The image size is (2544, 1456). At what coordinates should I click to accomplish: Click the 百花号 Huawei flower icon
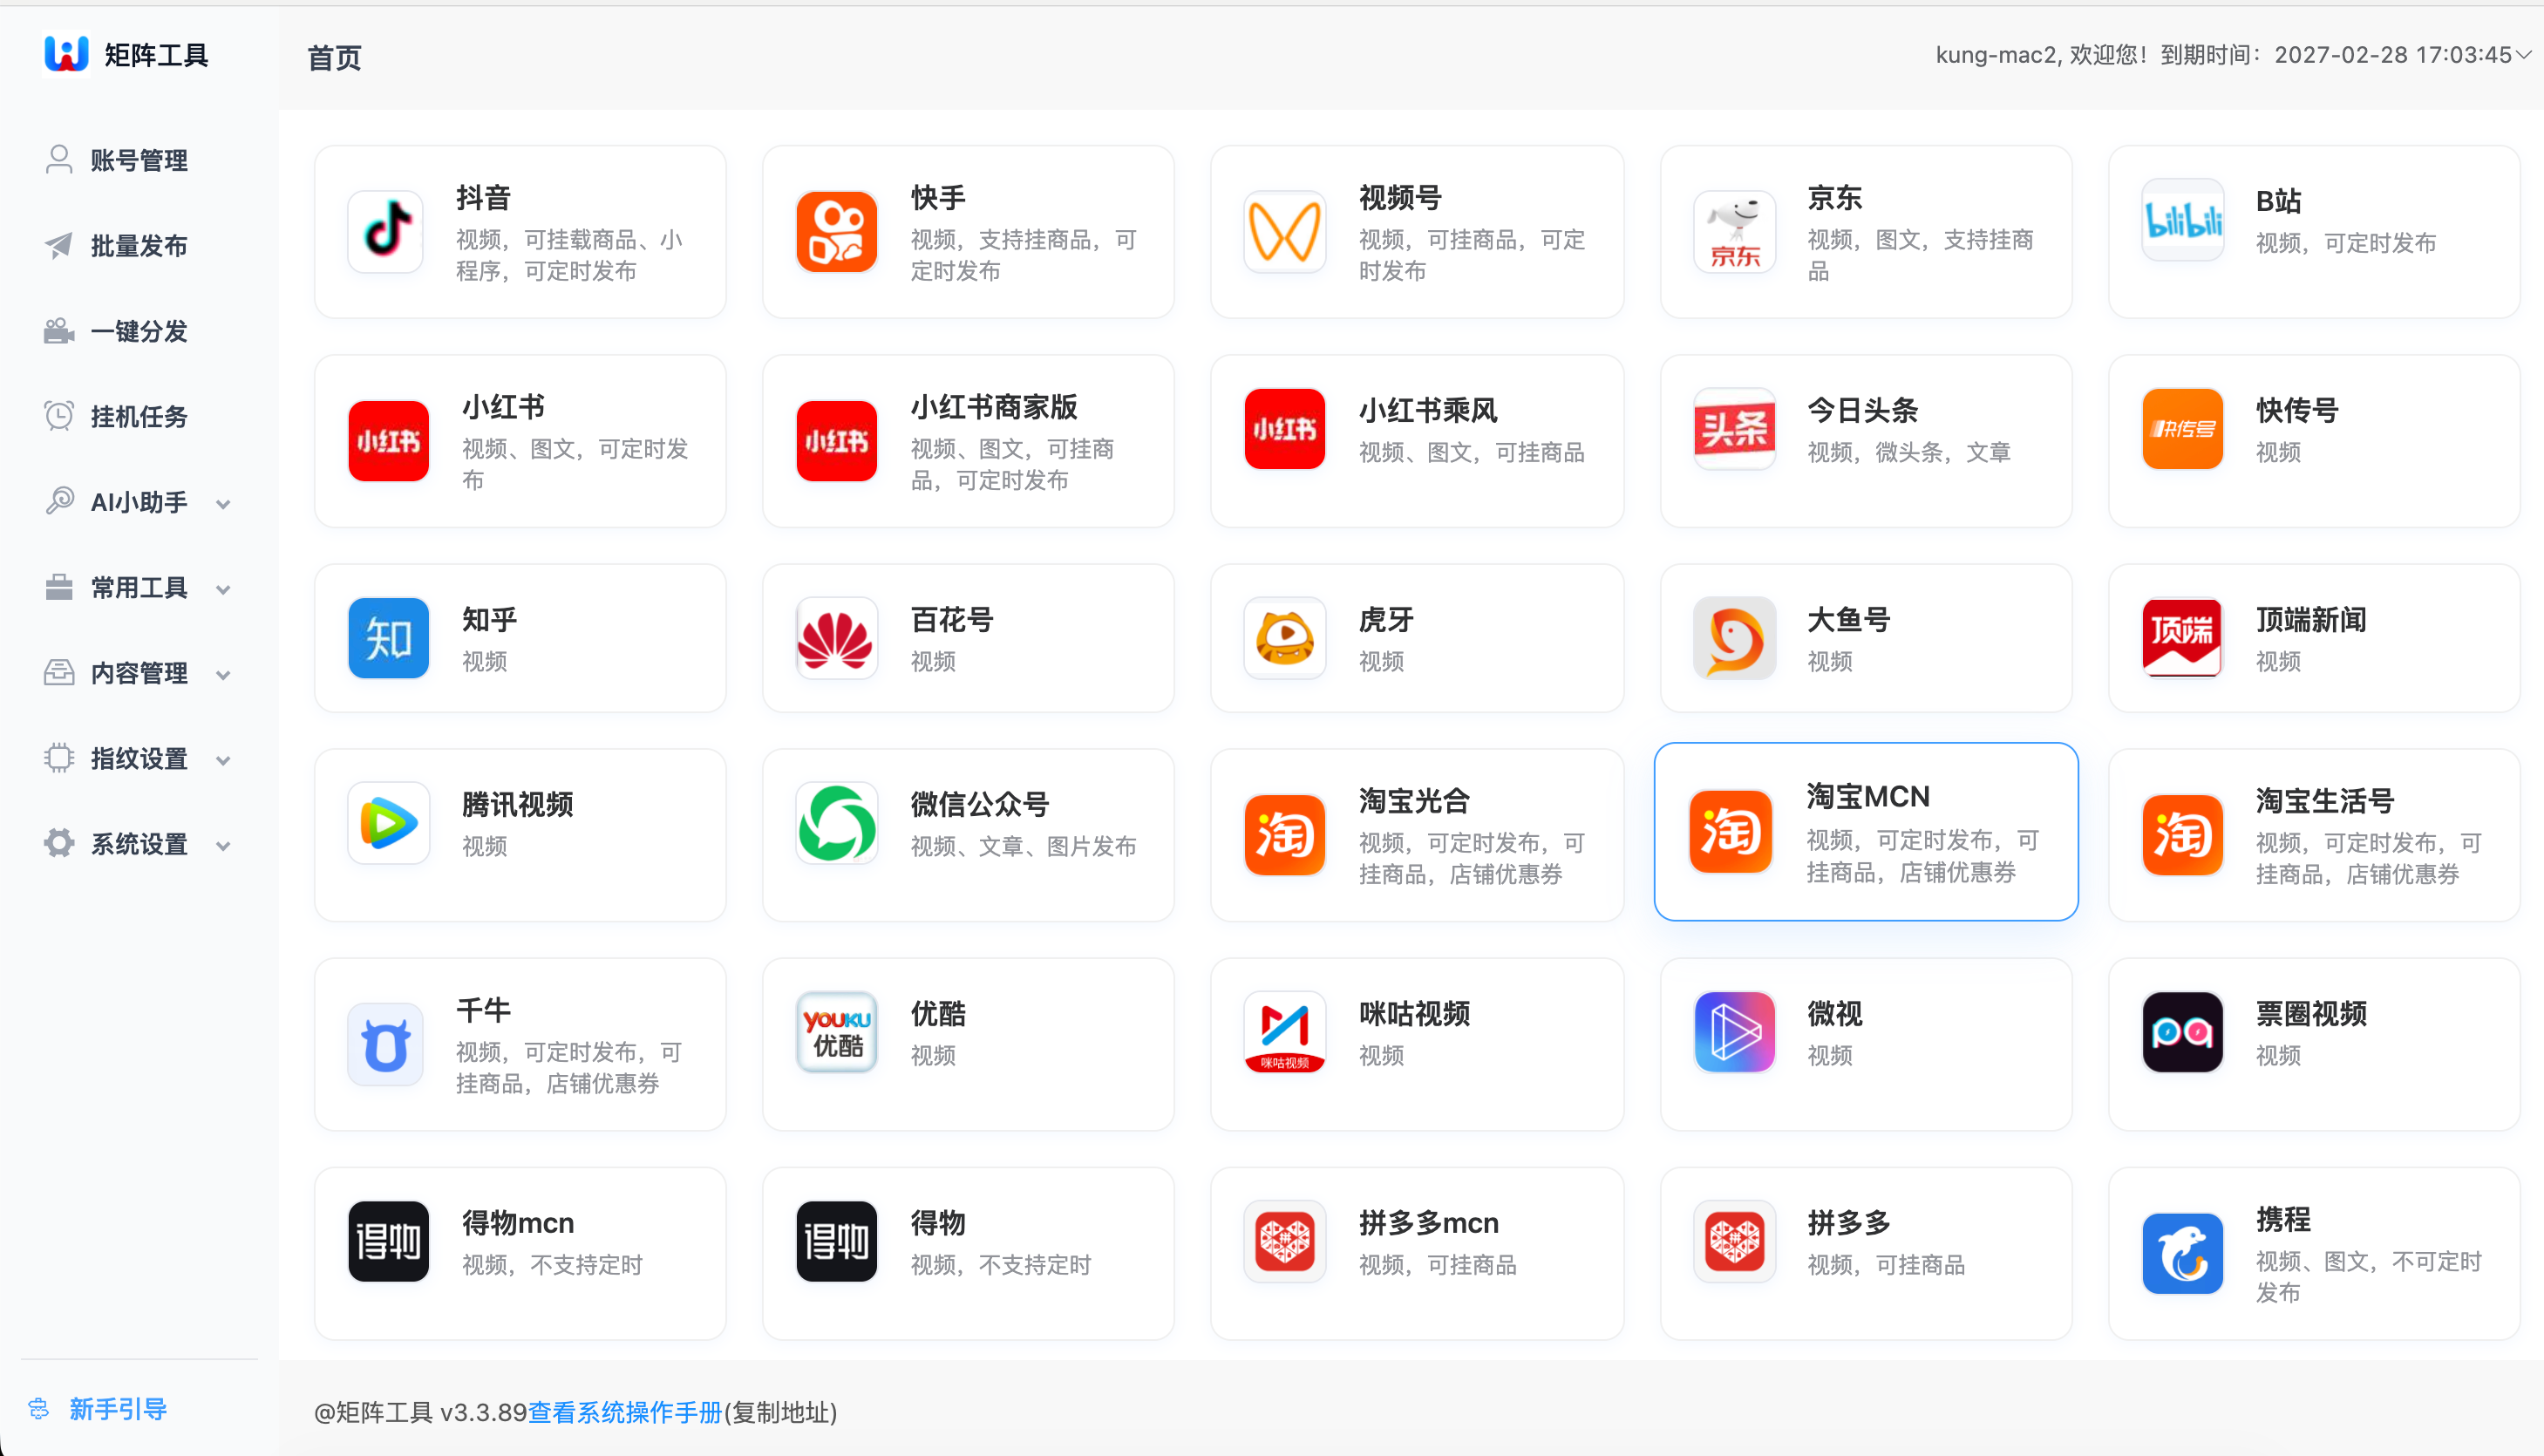coord(836,638)
